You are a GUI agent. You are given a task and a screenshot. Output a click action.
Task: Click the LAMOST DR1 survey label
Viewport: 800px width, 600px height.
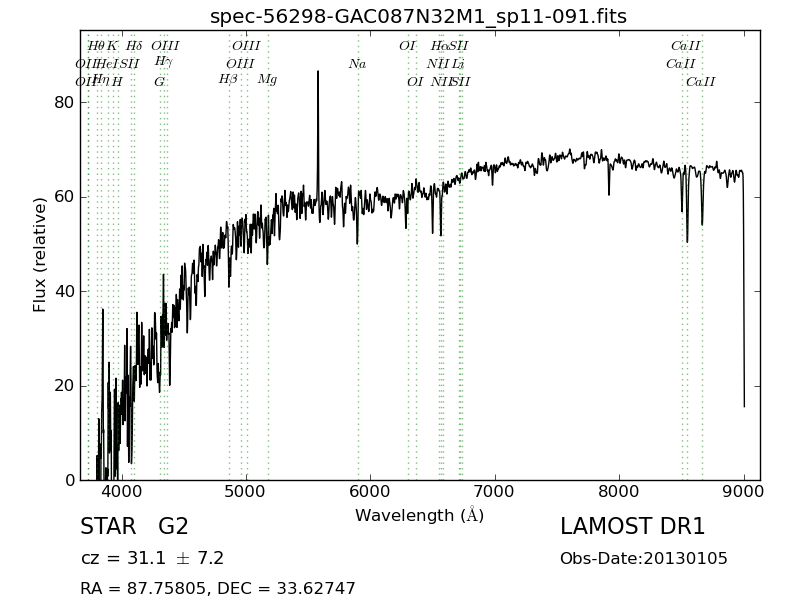click(632, 526)
